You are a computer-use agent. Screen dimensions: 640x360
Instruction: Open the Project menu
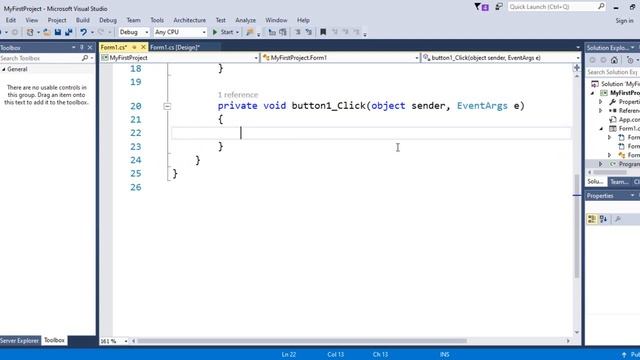[57, 20]
